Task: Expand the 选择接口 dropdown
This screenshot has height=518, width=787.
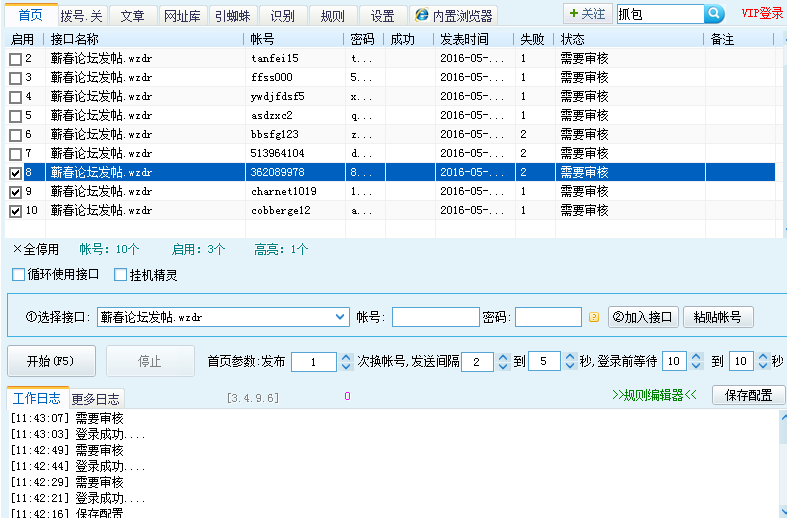Action: click(x=340, y=317)
